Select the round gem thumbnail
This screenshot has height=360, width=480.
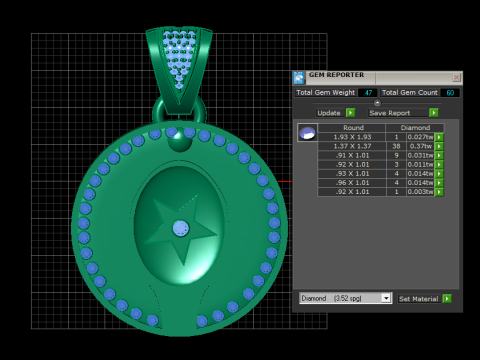pyautogui.click(x=307, y=133)
